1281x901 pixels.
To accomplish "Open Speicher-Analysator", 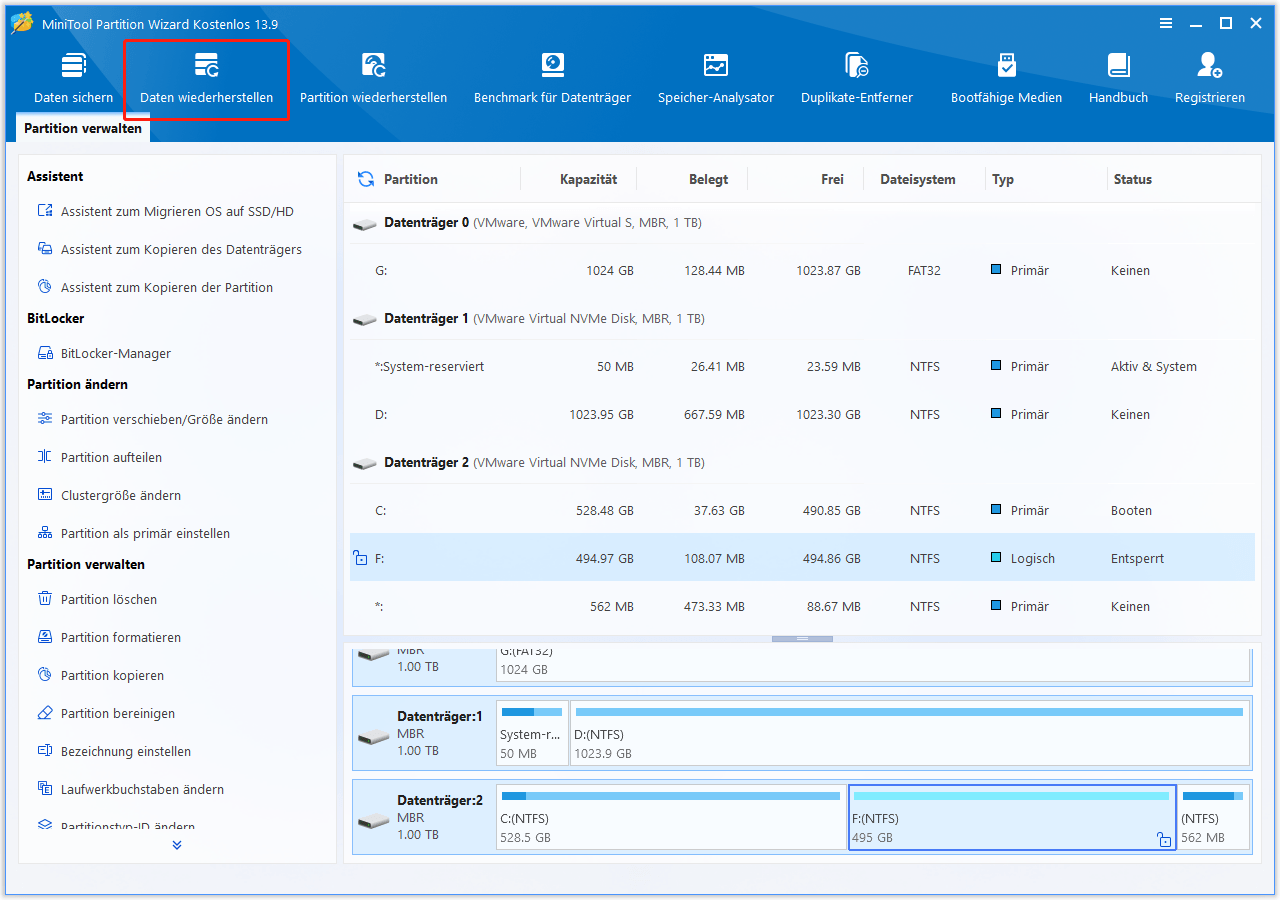I will click(716, 79).
